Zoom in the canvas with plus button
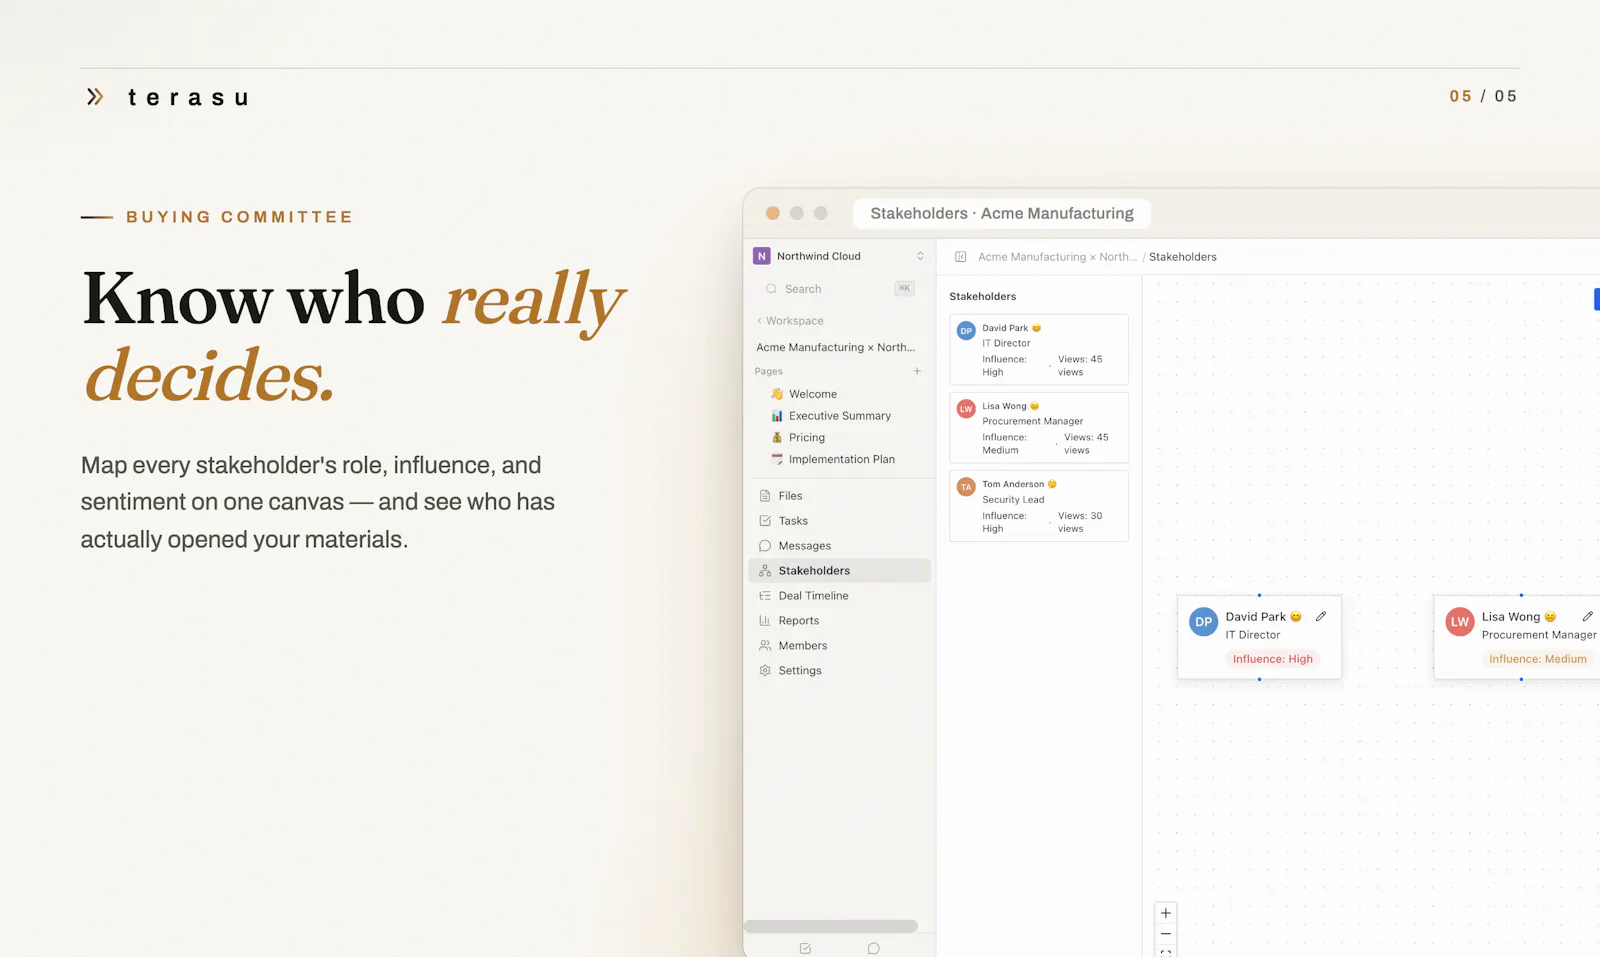The height and width of the screenshot is (957, 1600). tap(1166, 913)
